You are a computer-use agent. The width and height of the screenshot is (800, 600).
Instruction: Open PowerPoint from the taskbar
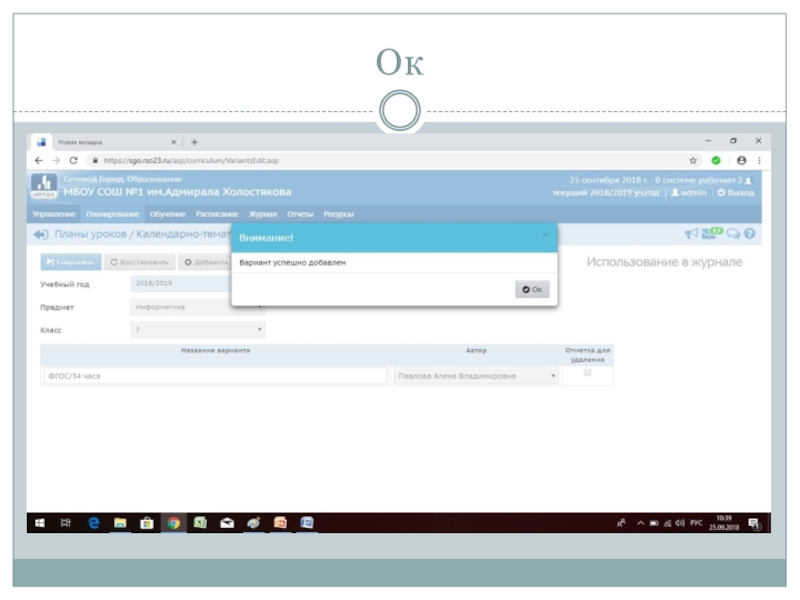tap(280, 523)
